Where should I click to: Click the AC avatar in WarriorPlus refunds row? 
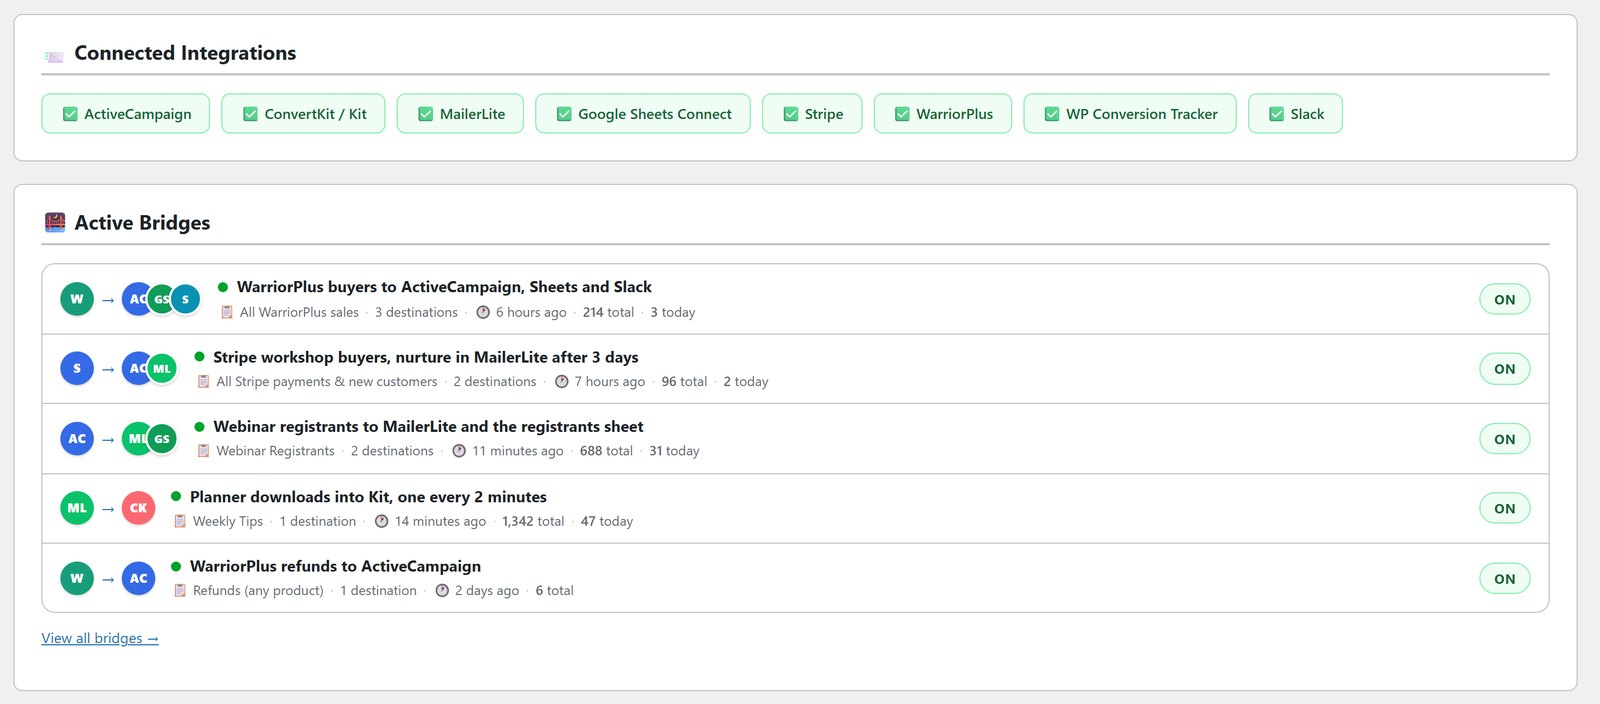(x=138, y=578)
